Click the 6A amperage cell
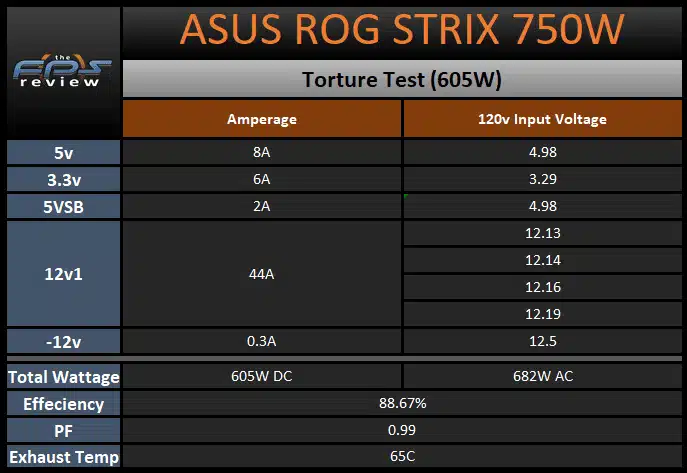This screenshot has width=687, height=473. (x=262, y=179)
